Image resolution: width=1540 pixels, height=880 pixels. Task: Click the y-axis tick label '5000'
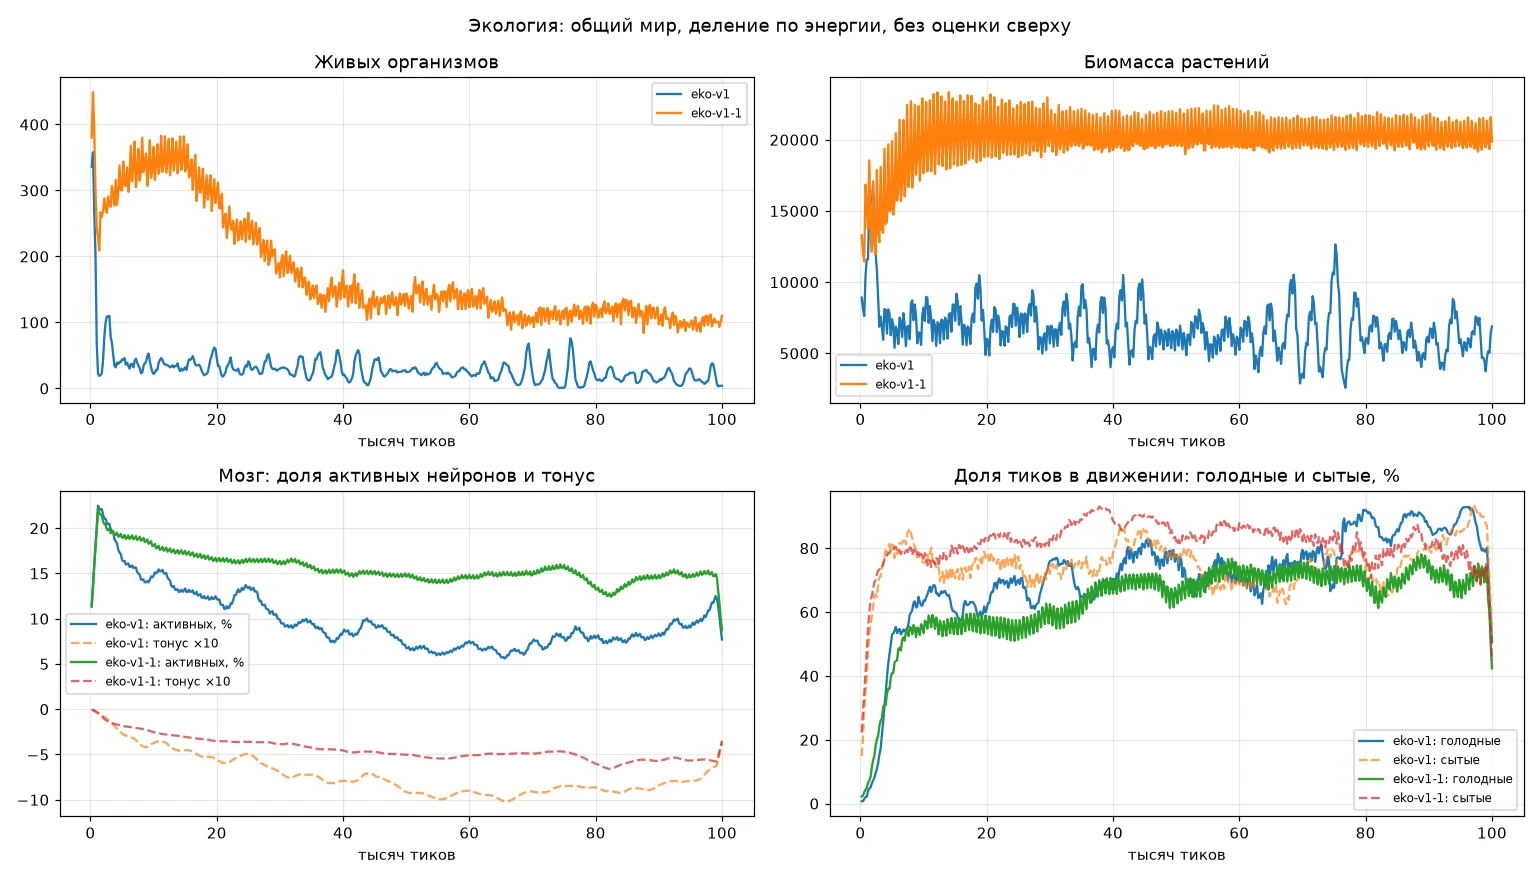point(799,354)
